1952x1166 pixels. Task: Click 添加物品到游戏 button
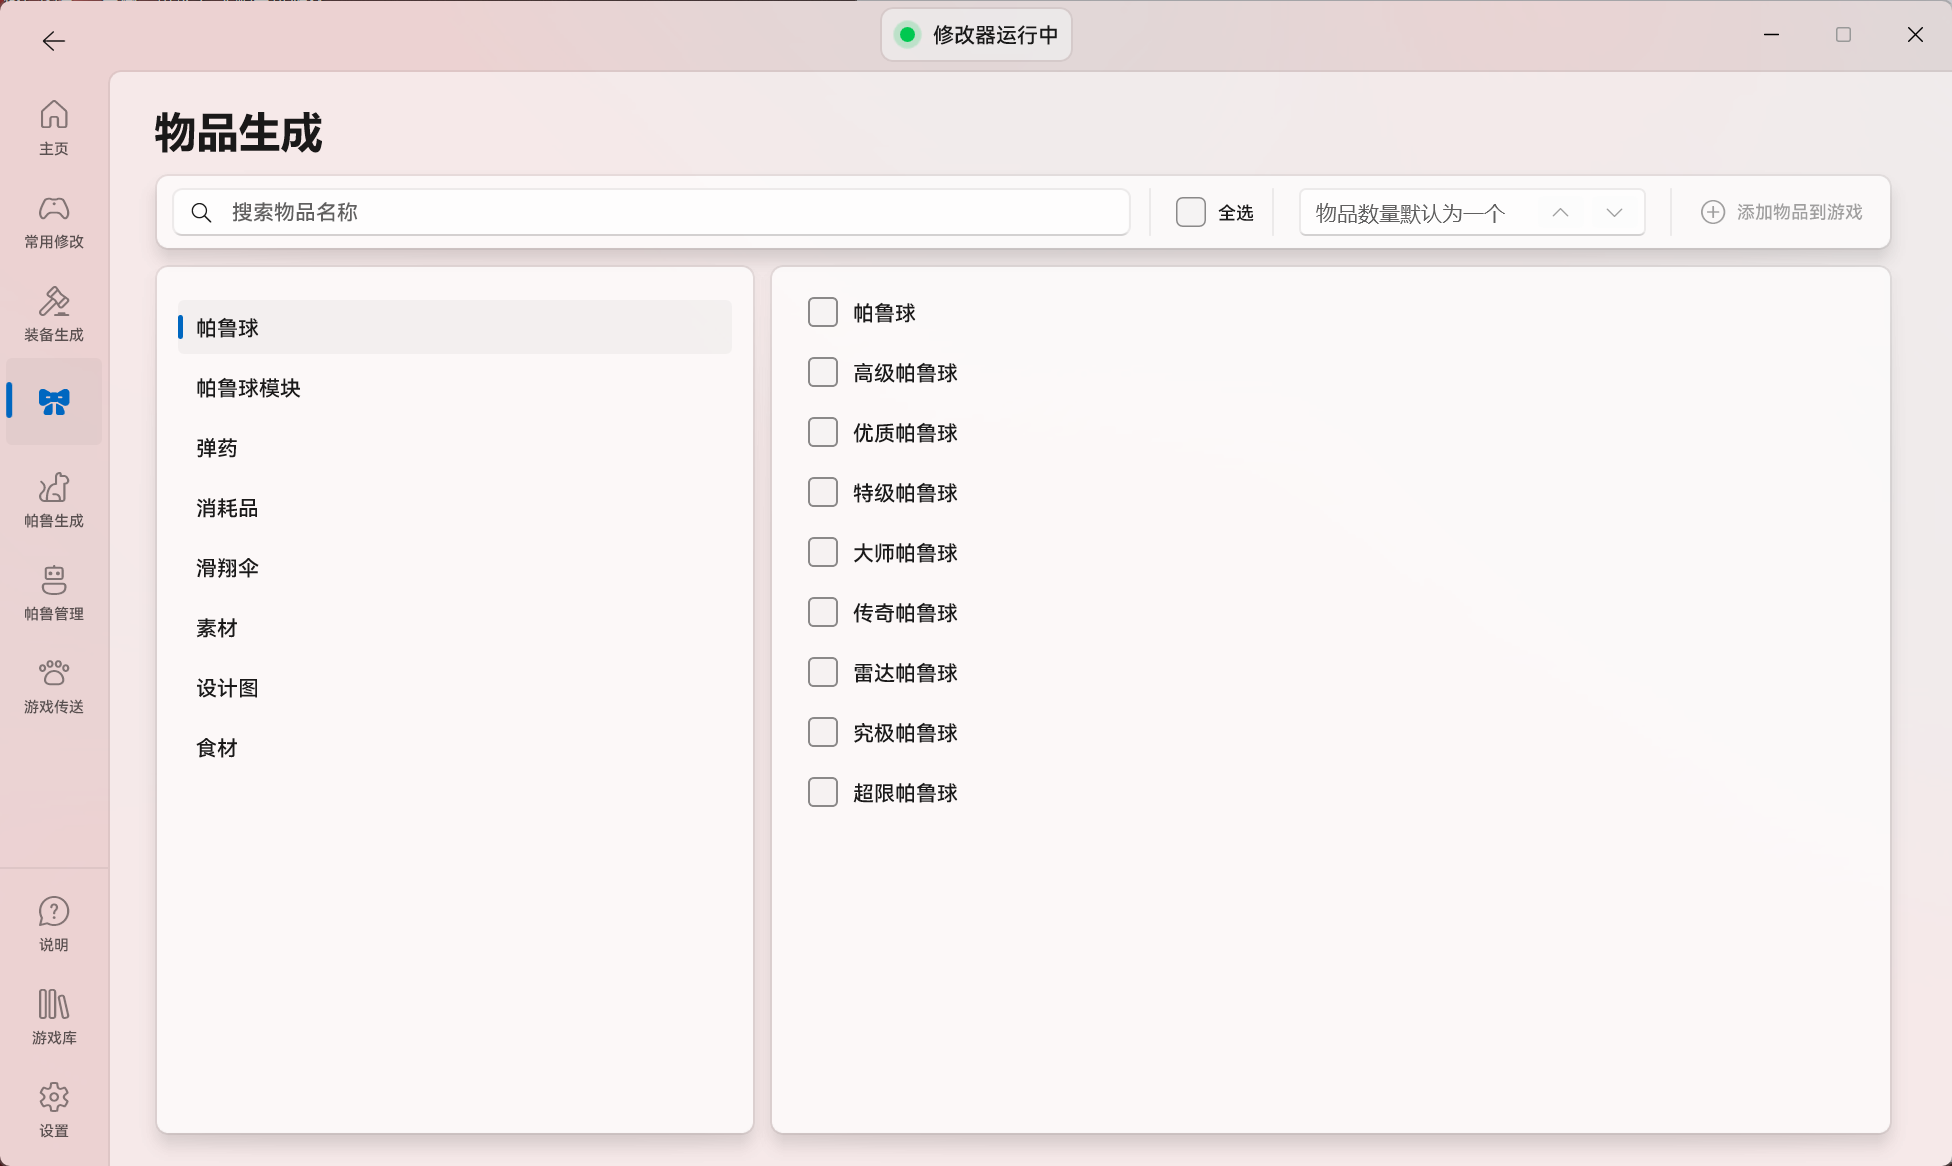(1781, 212)
